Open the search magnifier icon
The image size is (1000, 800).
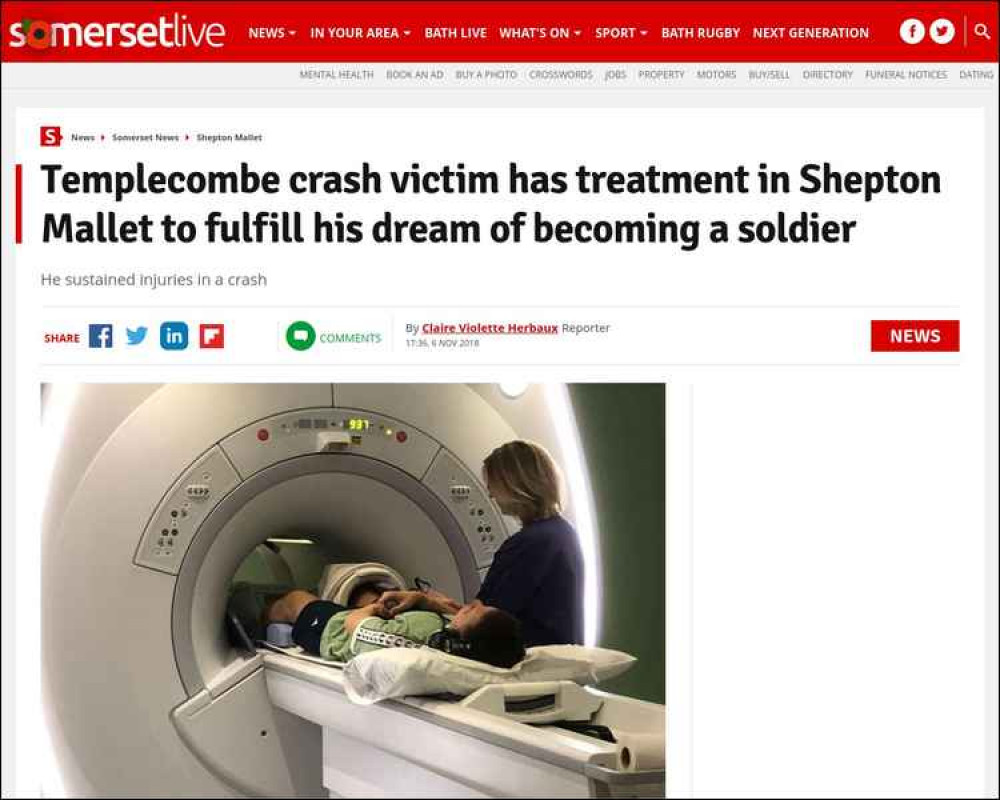coord(982,31)
